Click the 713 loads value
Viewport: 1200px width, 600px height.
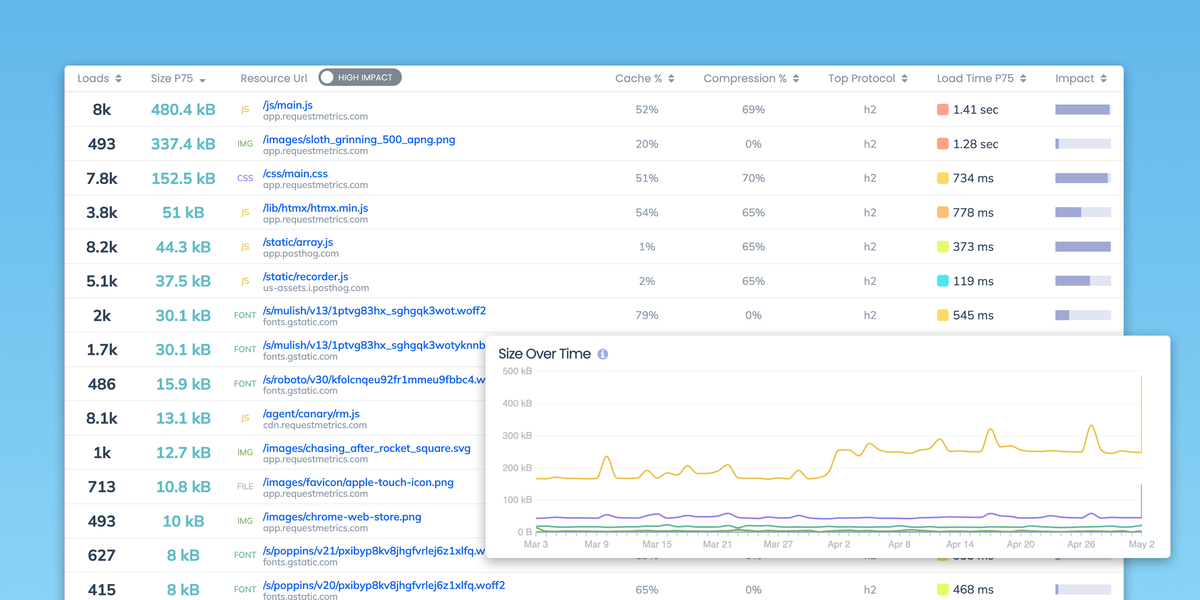coord(102,487)
